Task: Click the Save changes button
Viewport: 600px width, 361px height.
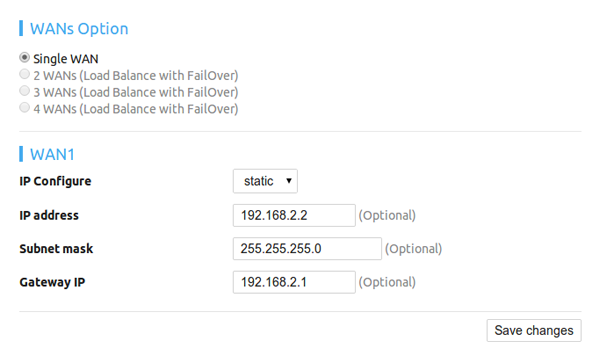Action: (534, 330)
